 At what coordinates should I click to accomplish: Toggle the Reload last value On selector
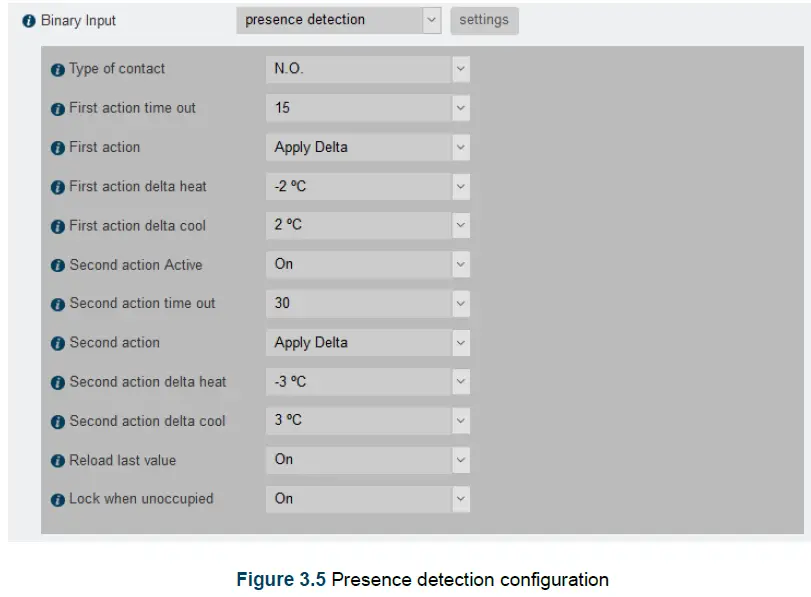tap(367, 460)
